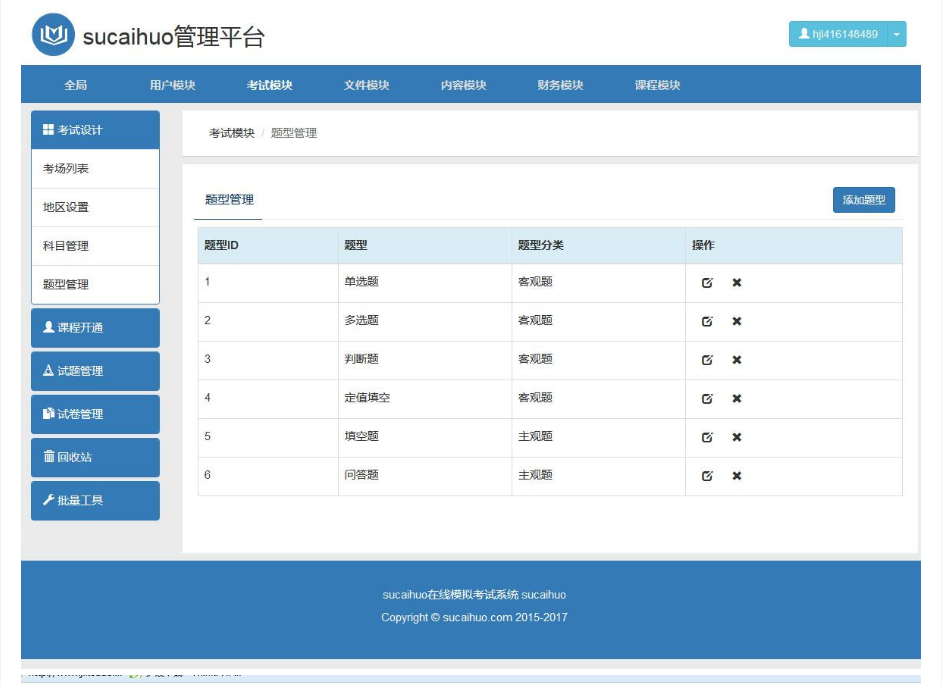Delete the 问答题 row
Viewport: 942px width, 686px height.
click(x=737, y=476)
